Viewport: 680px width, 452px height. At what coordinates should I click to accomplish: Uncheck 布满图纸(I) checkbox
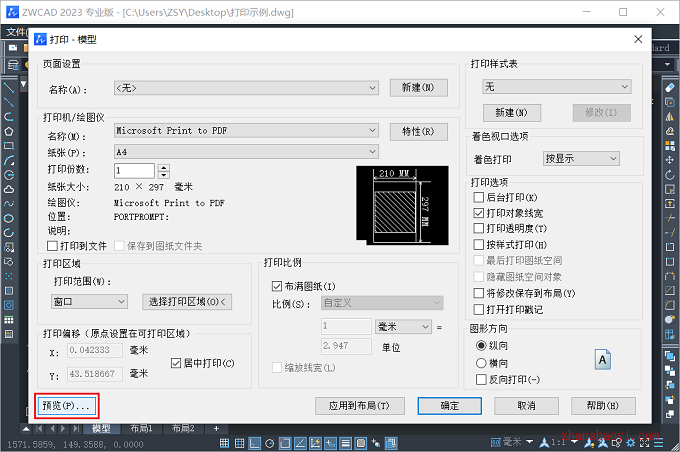[277, 286]
